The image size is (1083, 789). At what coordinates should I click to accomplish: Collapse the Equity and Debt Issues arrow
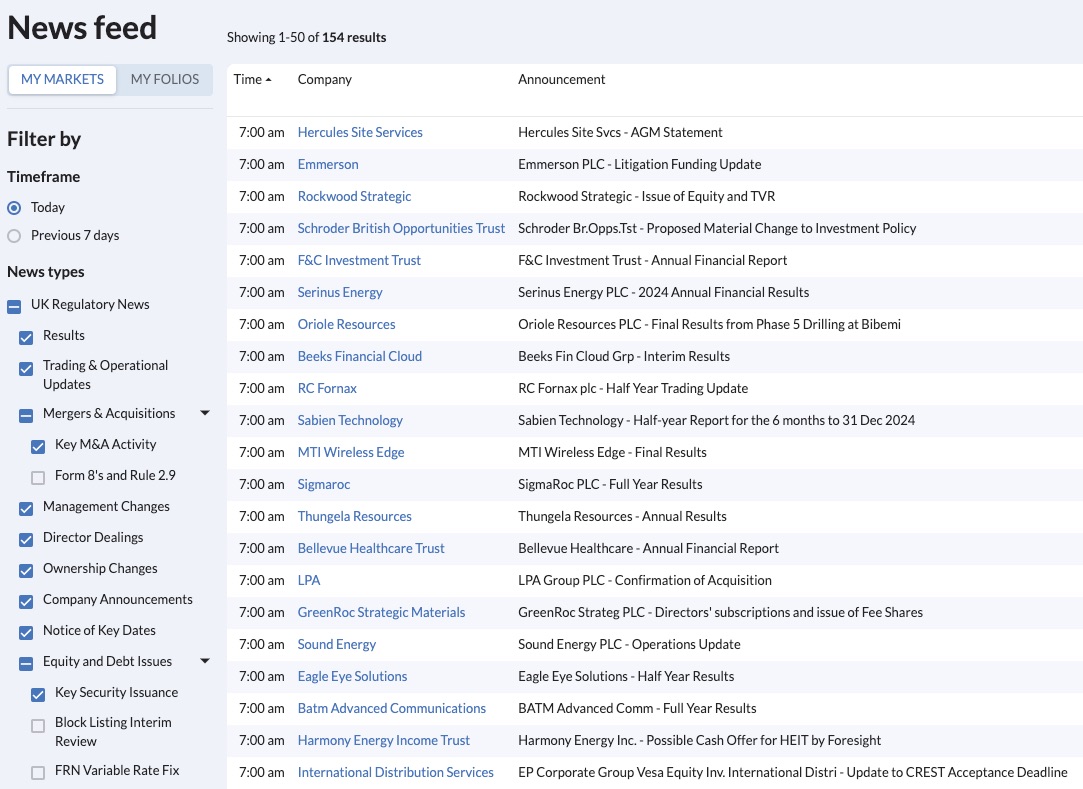(x=204, y=661)
